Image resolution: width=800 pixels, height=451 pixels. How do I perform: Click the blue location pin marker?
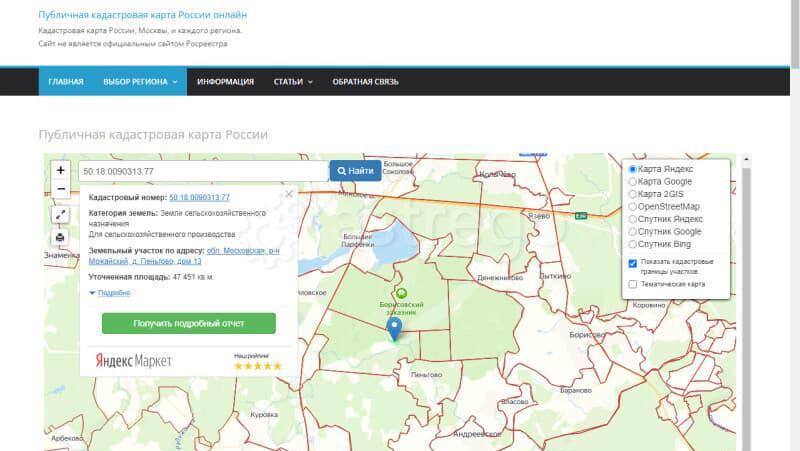click(394, 328)
